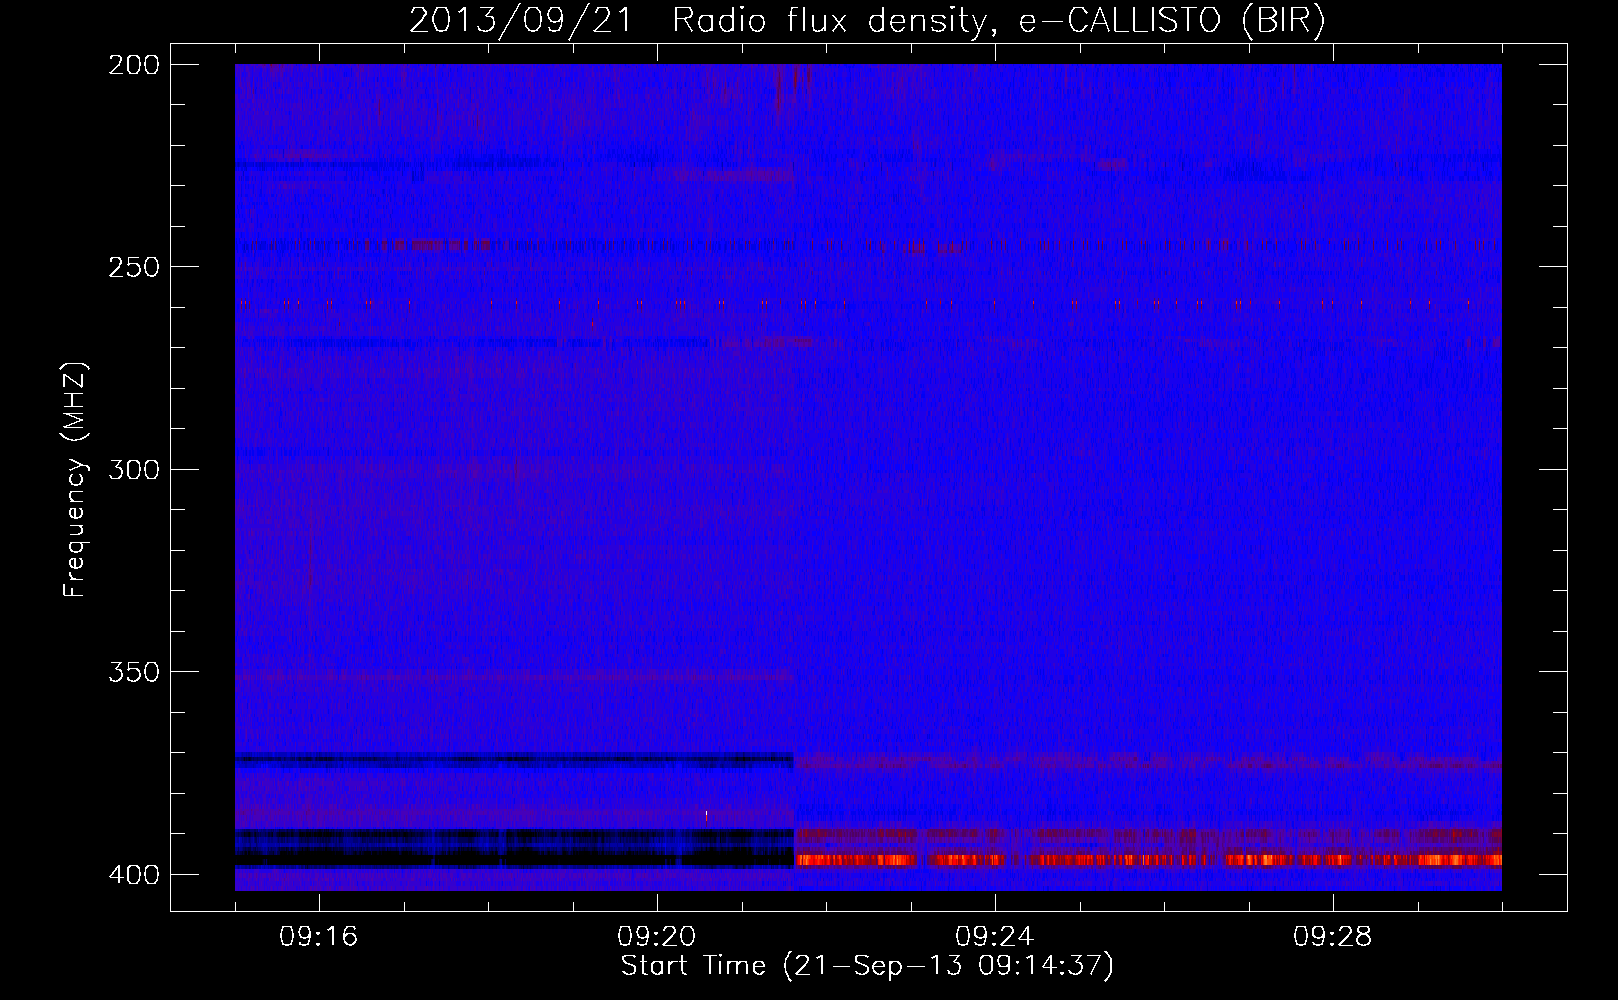Select the 'Frequency (MHZ)' y-axis label
Image resolution: width=1618 pixels, height=1000 pixels.
coord(75,480)
